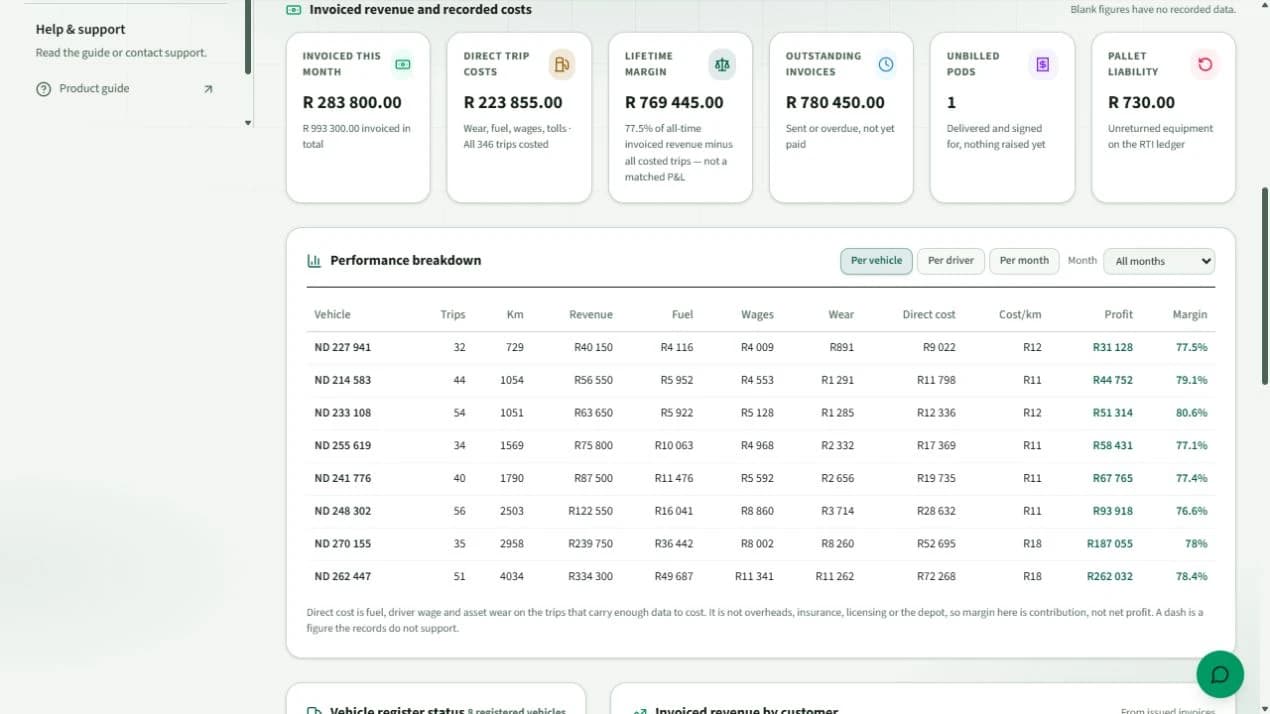Click the Wages column header
Viewport: 1270px width, 714px height.
pyautogui.click(x=757, y=314)
